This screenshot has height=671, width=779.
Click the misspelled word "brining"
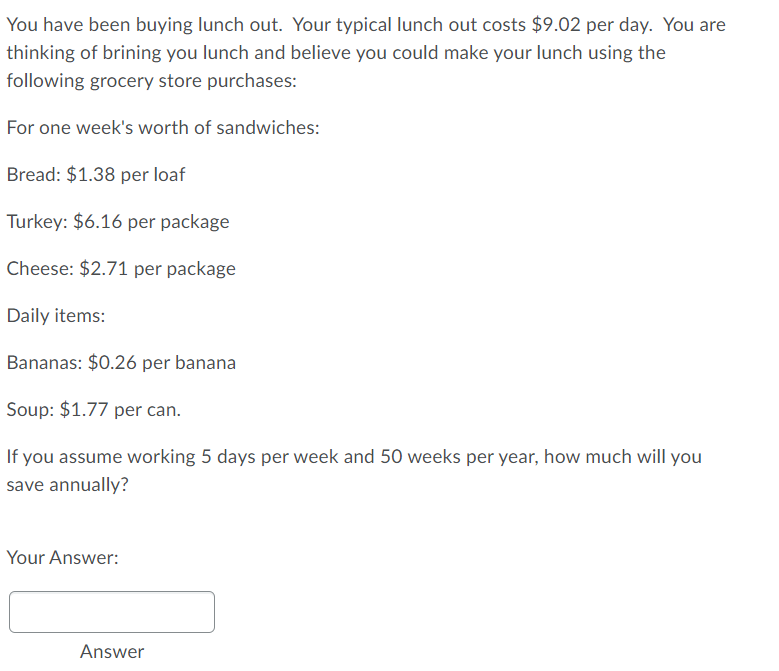pyautogui.click(x=132, y=53)
